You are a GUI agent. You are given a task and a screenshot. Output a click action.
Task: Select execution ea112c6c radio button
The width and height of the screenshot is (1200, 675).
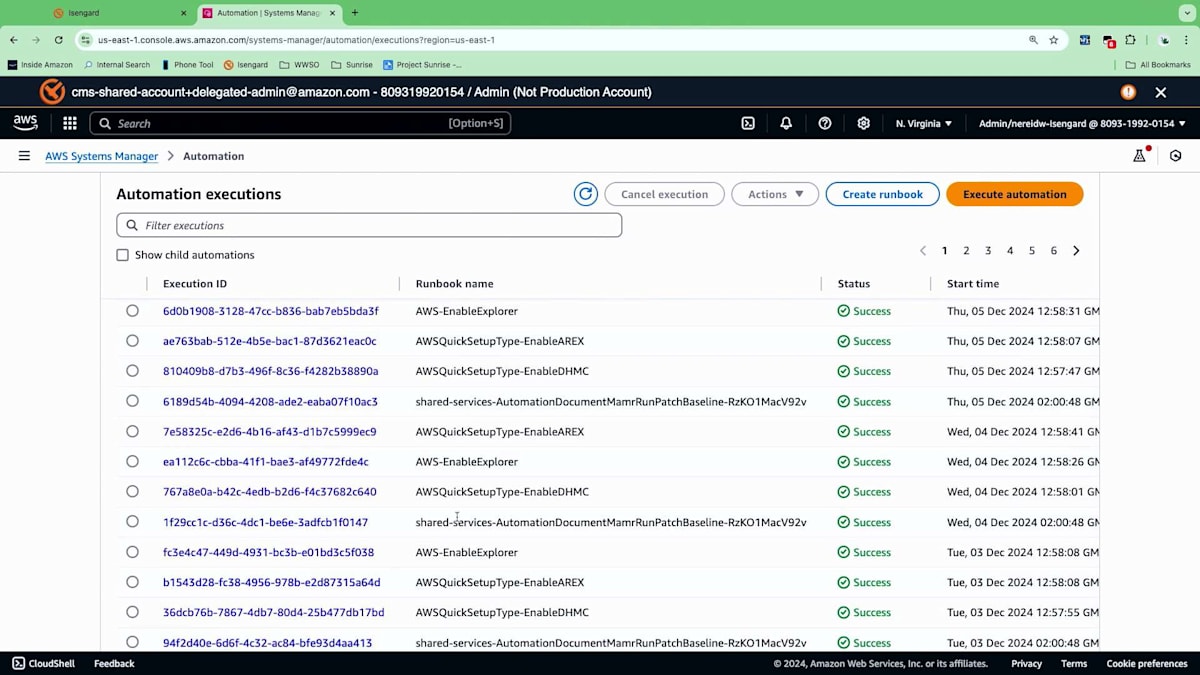(132, 461)
